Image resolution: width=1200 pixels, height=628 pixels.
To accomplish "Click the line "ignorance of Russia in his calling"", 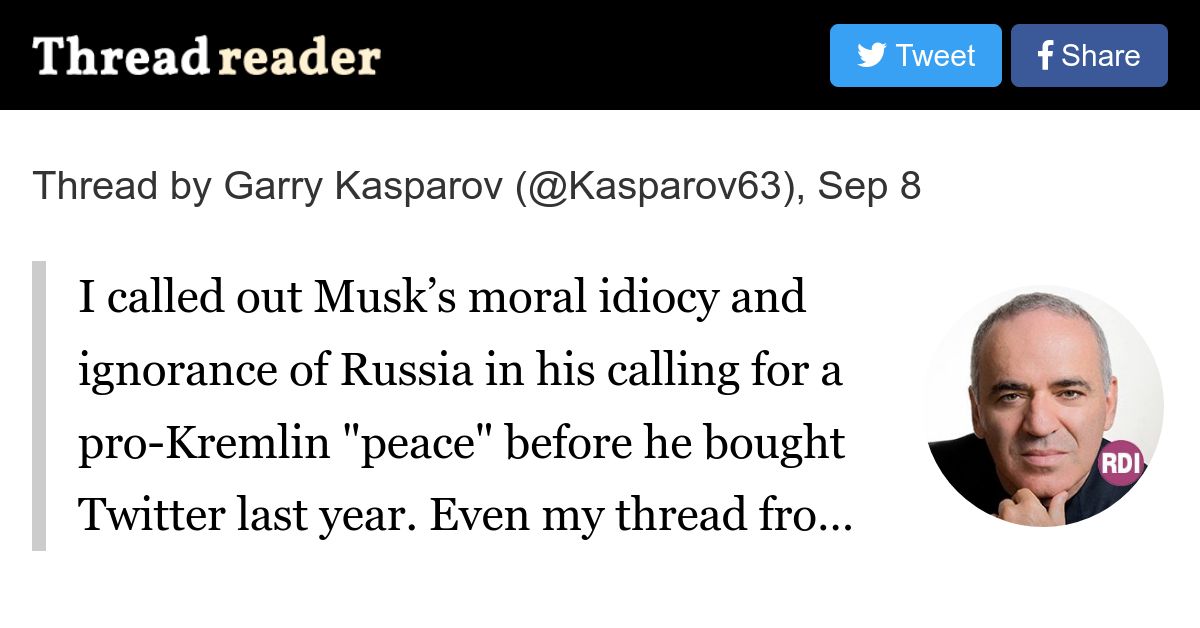I will click(461, 371).
